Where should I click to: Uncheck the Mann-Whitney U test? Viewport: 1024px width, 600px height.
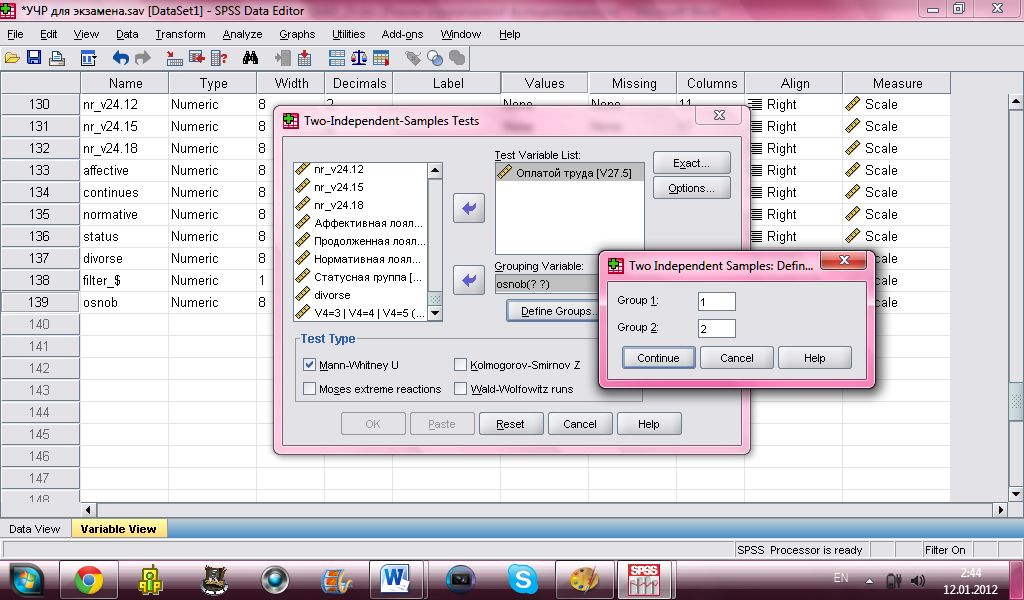(310, 365)
